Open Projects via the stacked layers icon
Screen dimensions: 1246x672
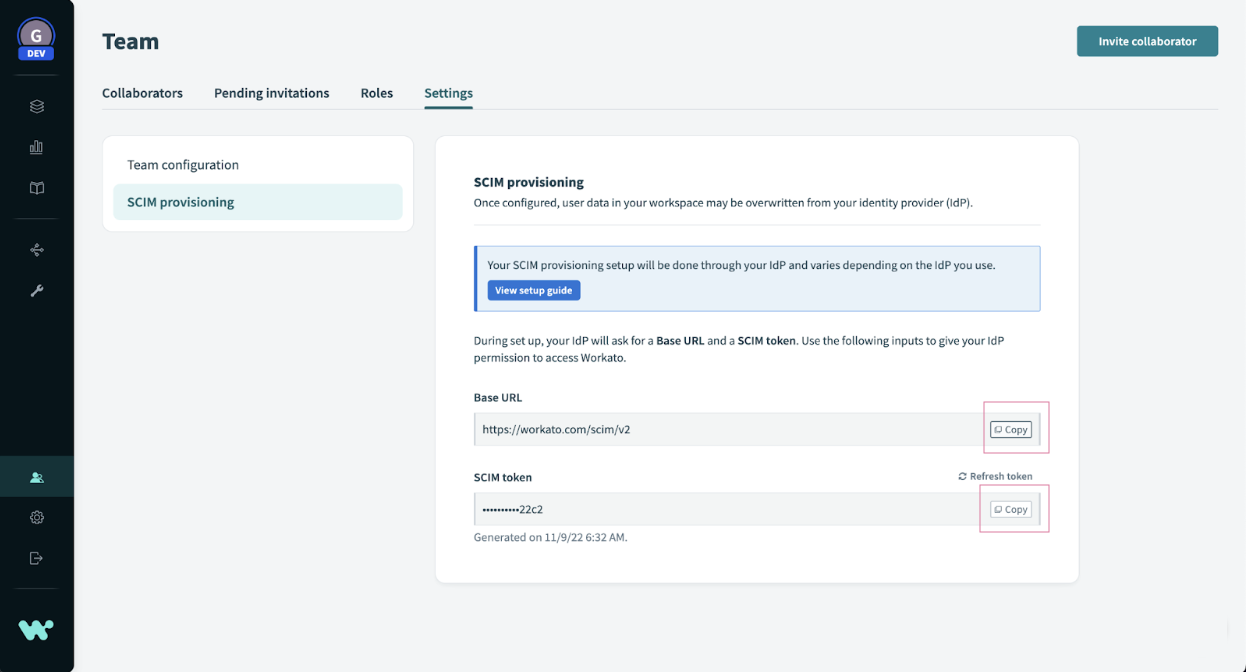point(37,107)
